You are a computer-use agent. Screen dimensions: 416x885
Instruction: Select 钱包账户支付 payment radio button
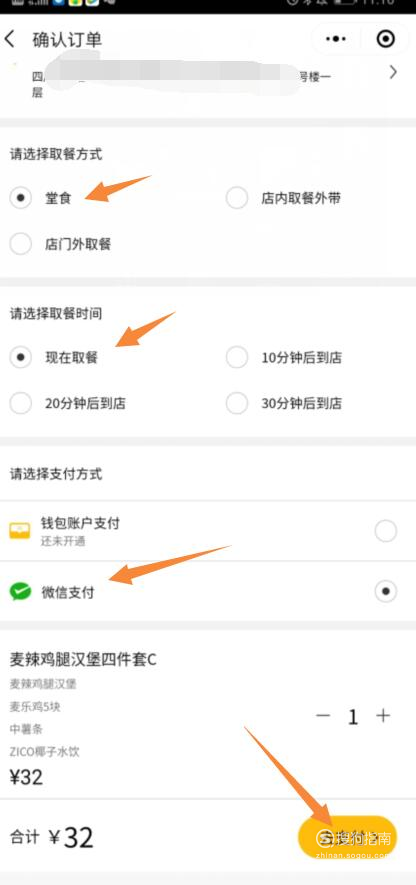(x=386, y=531)
